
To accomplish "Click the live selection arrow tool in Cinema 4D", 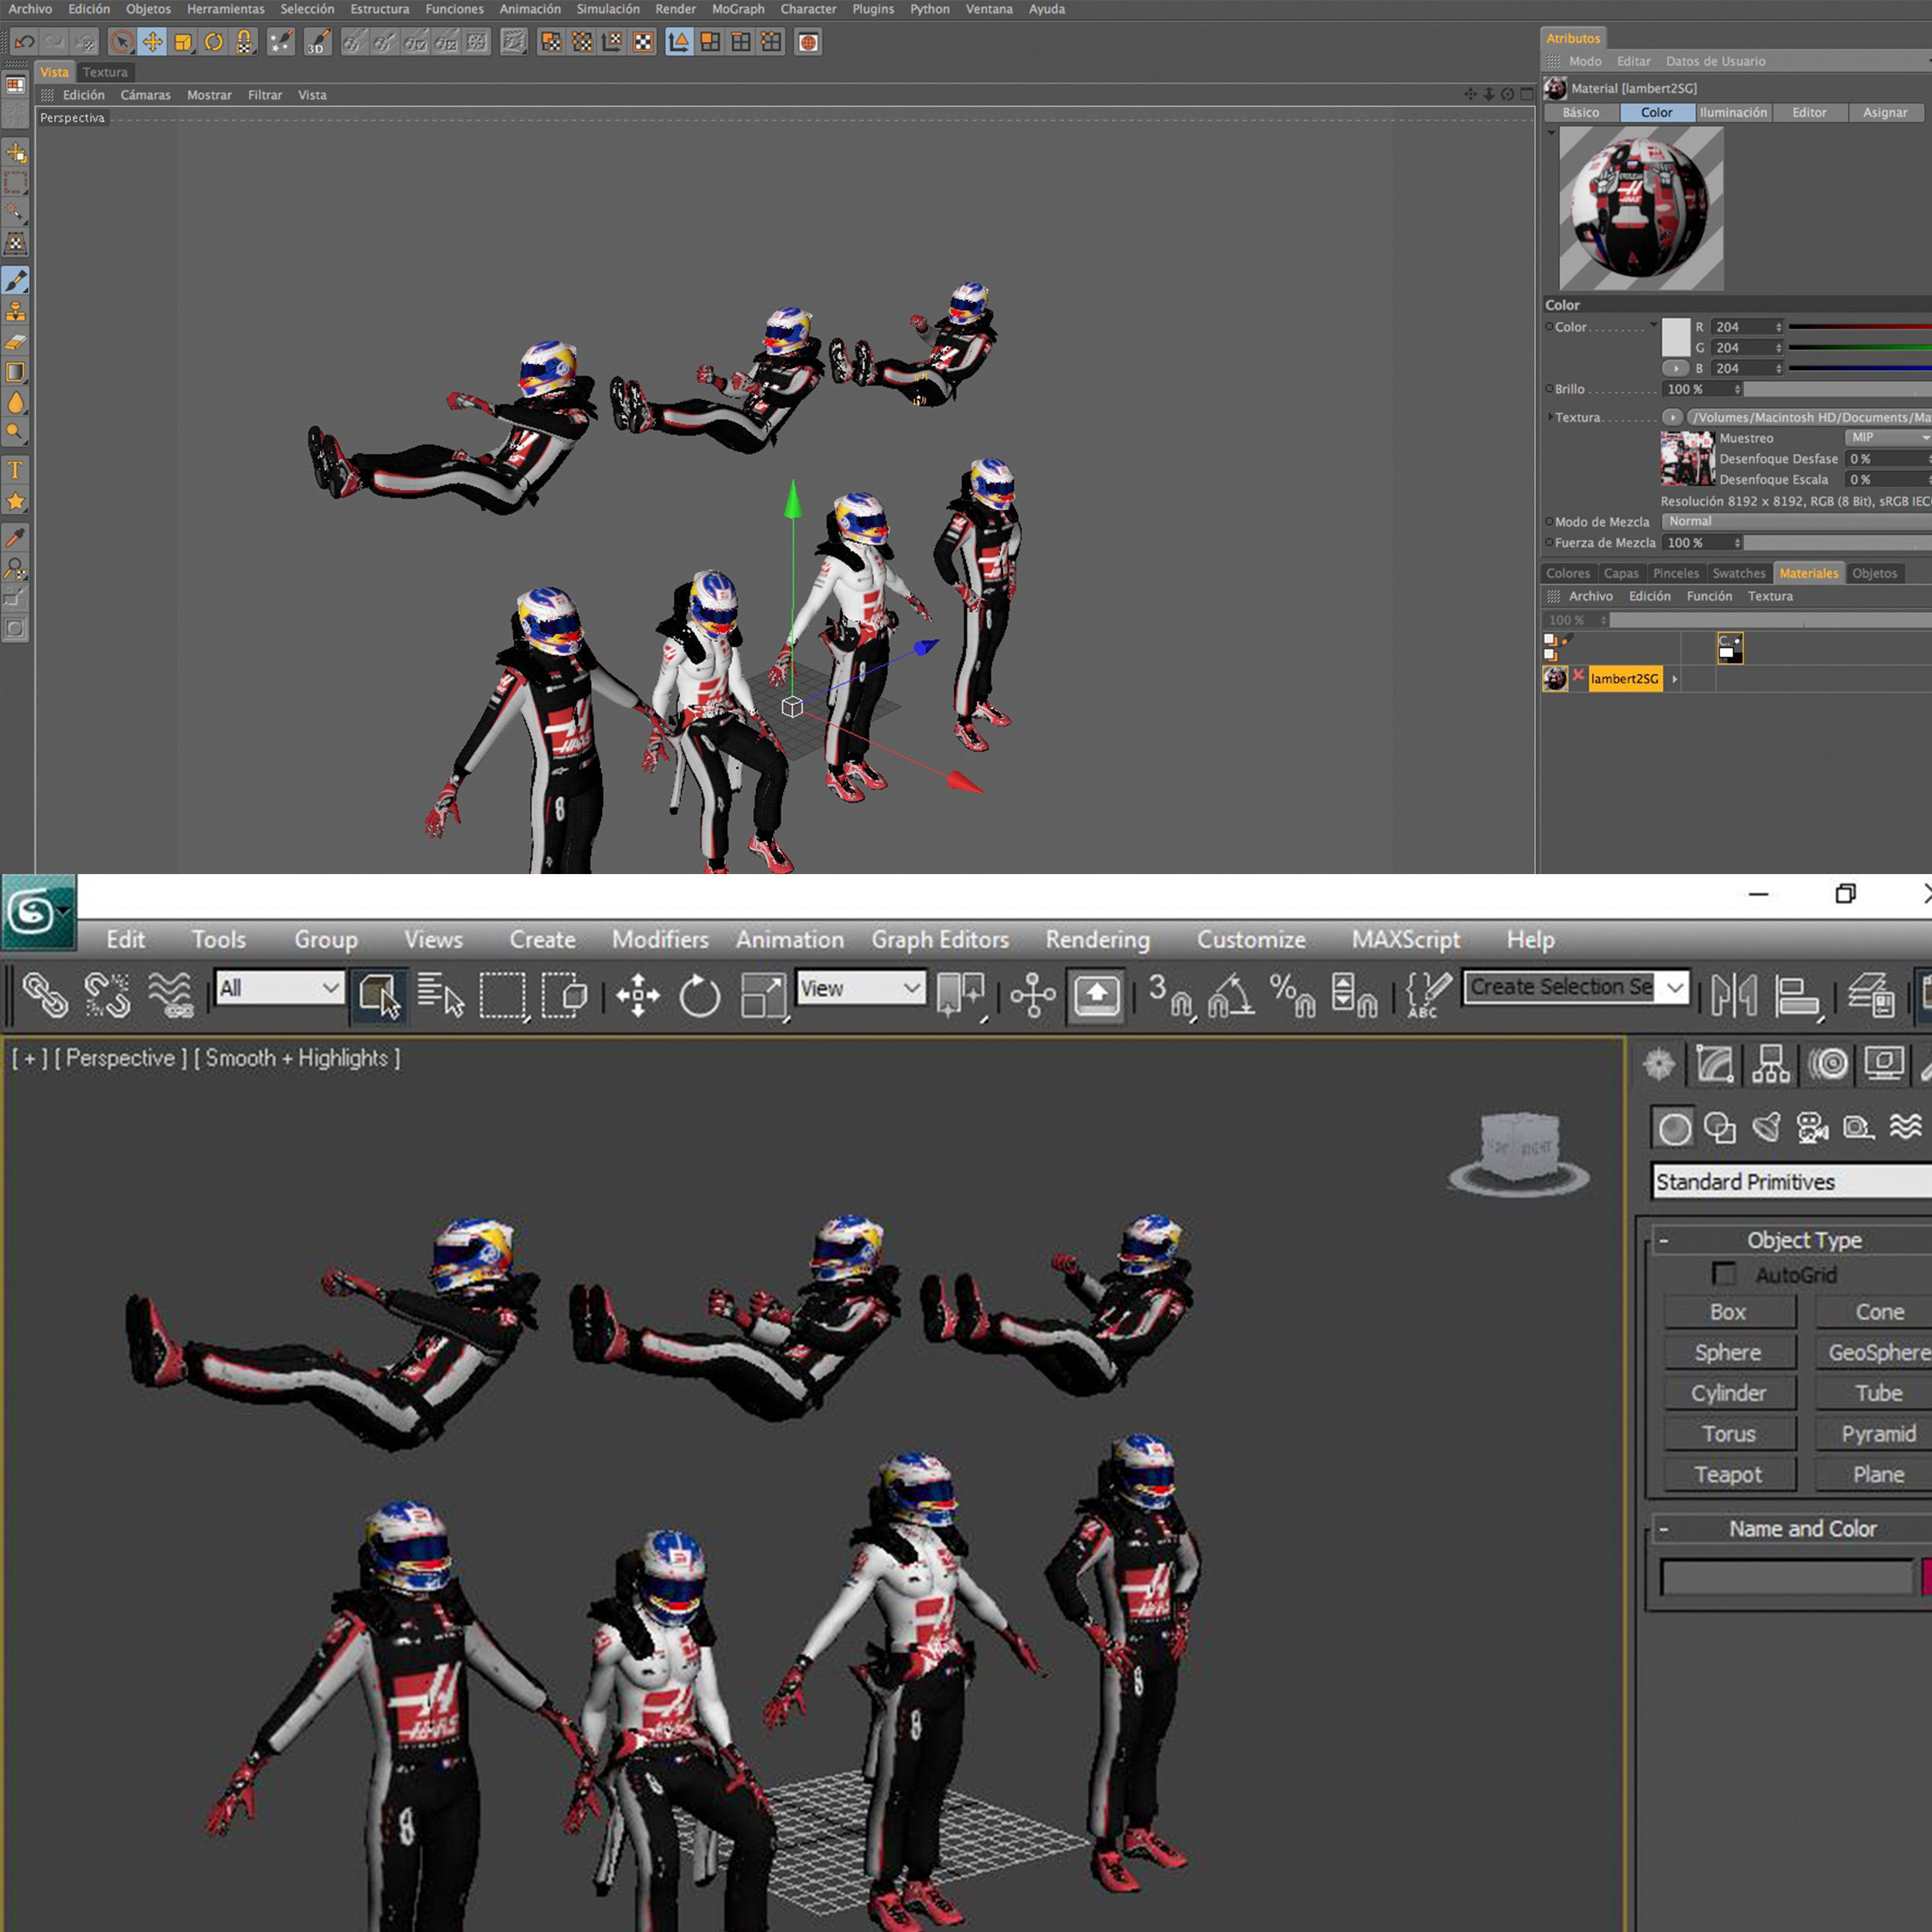I will coord(121,42).
